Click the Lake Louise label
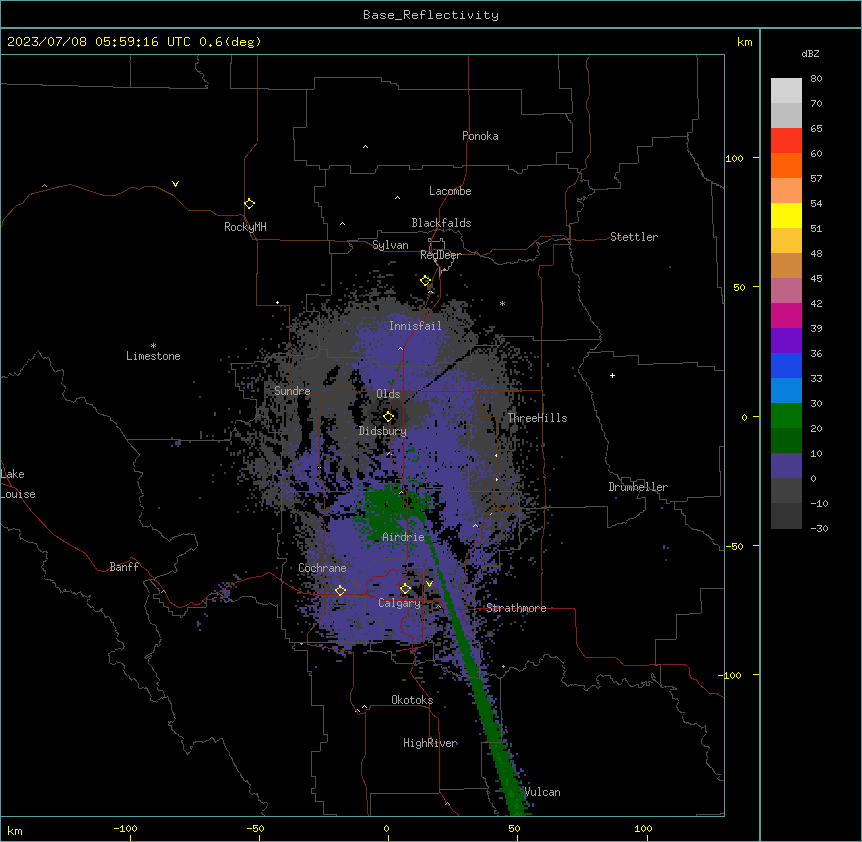Screen dimensions: 862x842 point(18,484)
